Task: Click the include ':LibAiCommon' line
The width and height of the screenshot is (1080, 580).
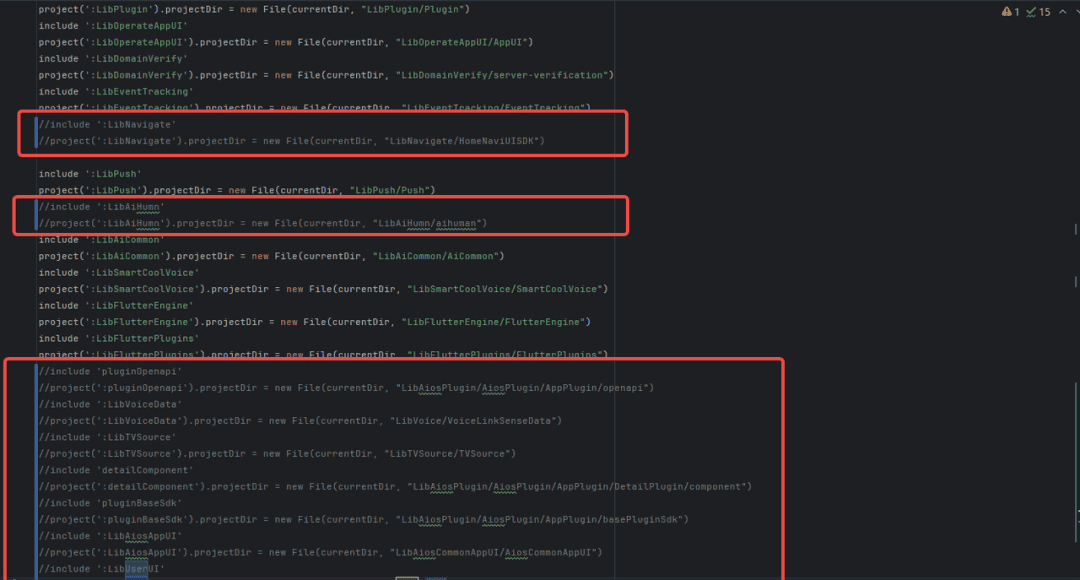Action: click(102, 240)
